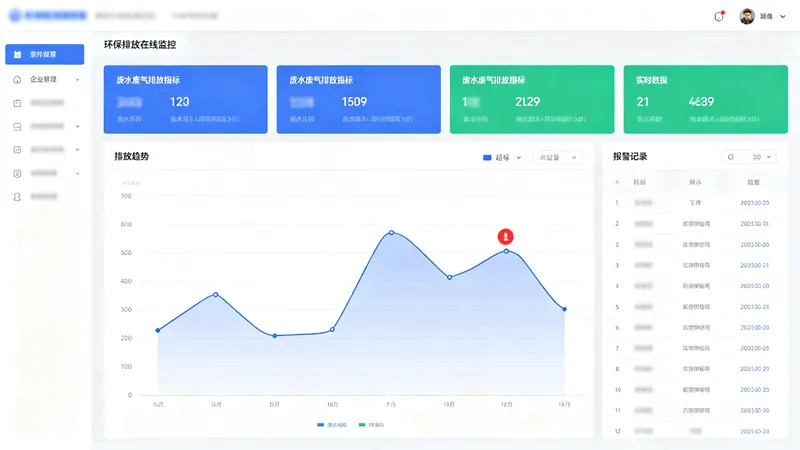
Task: Click the circular icon in the 报警记录 header
Action: click(x=731, y=157)
